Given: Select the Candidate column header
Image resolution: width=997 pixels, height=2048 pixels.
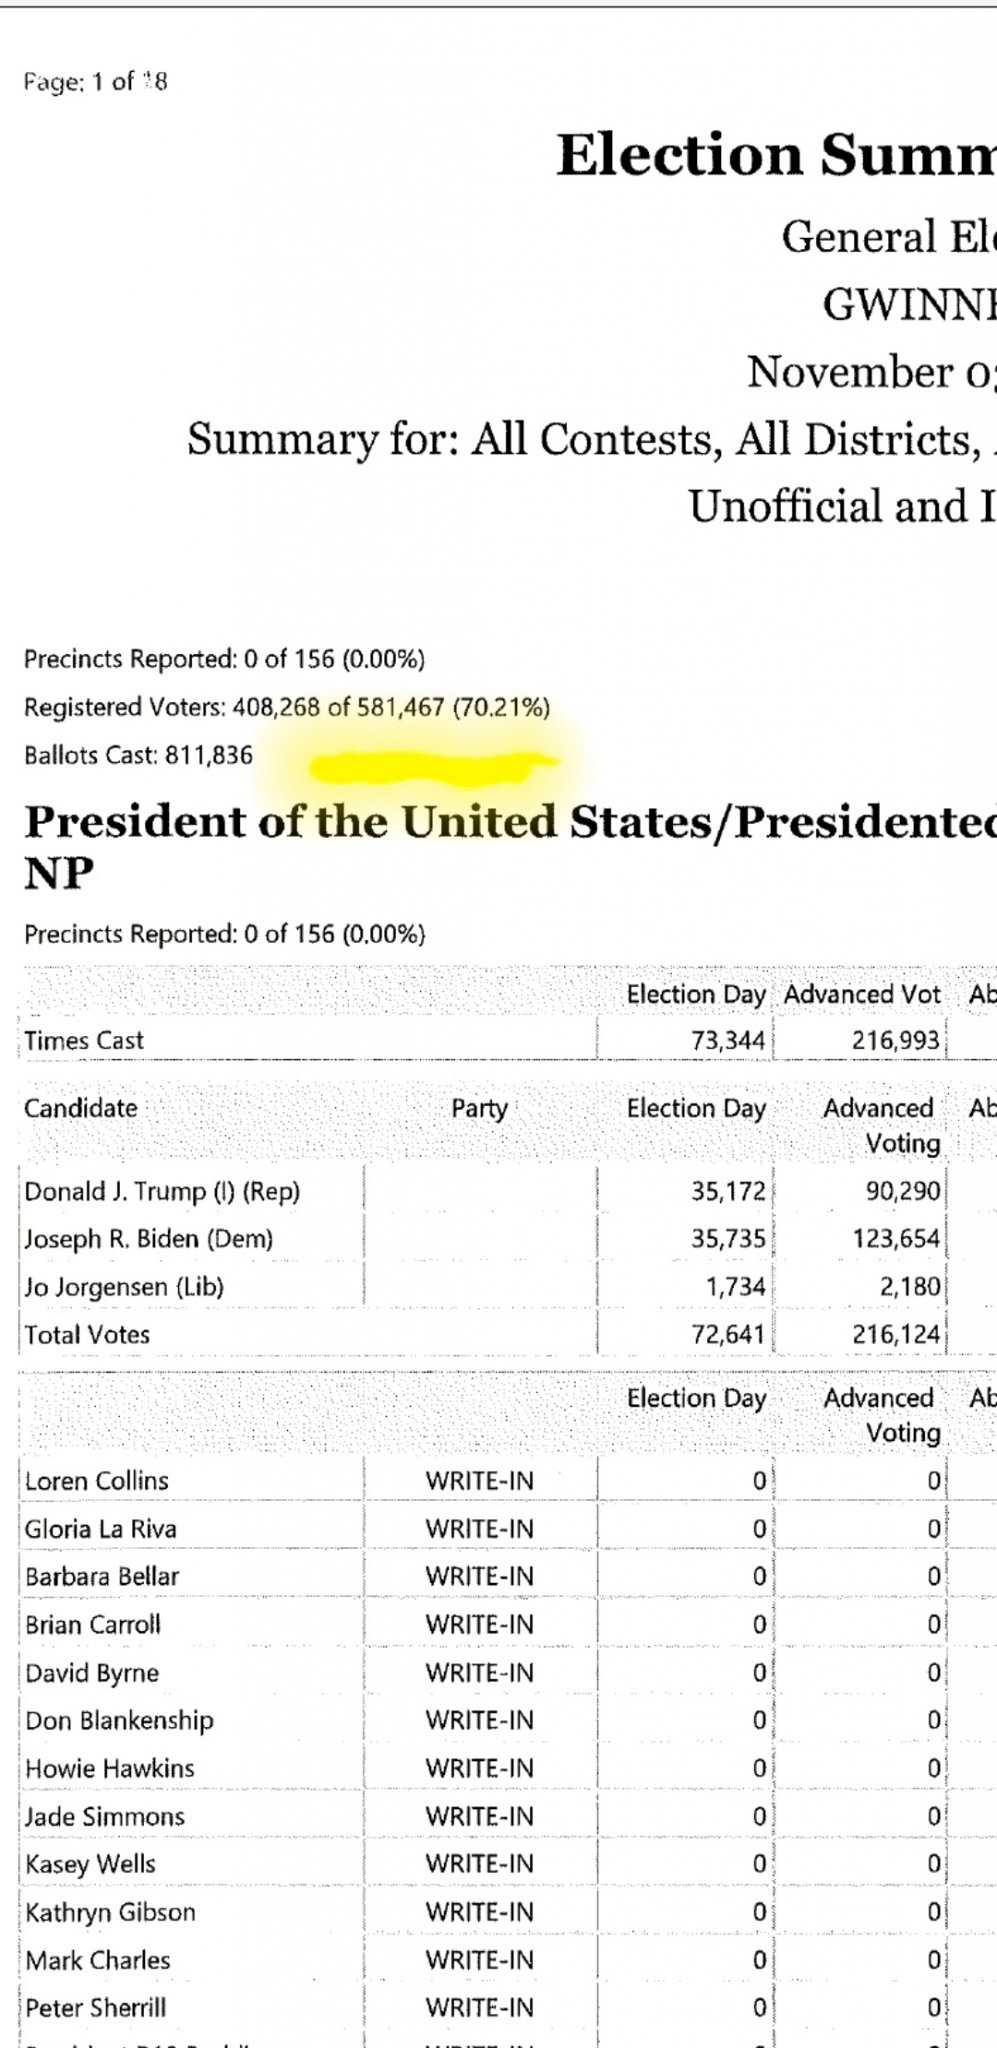Looking at the screenshot, I should 81,1108.
